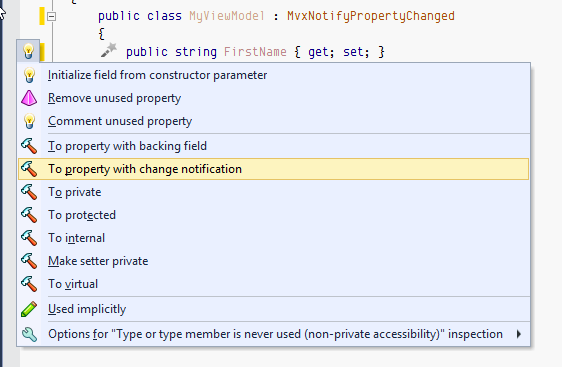Click MvxNotifyPropertyChanged base class name

pos(371,16)
